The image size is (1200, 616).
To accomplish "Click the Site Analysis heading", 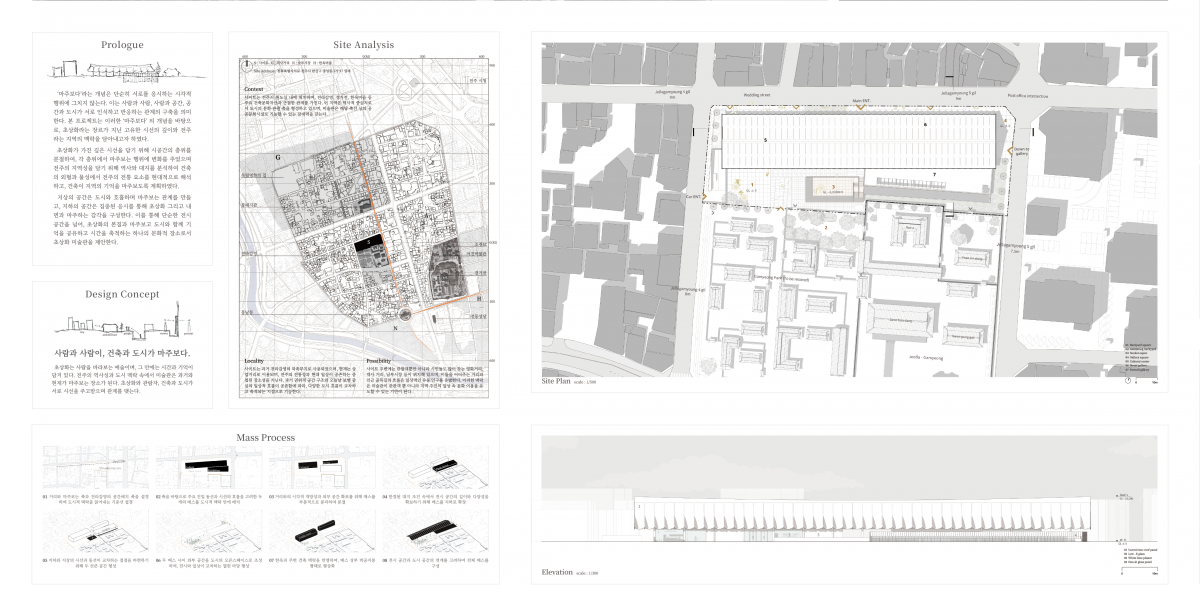I will click(x=364, y=44).
